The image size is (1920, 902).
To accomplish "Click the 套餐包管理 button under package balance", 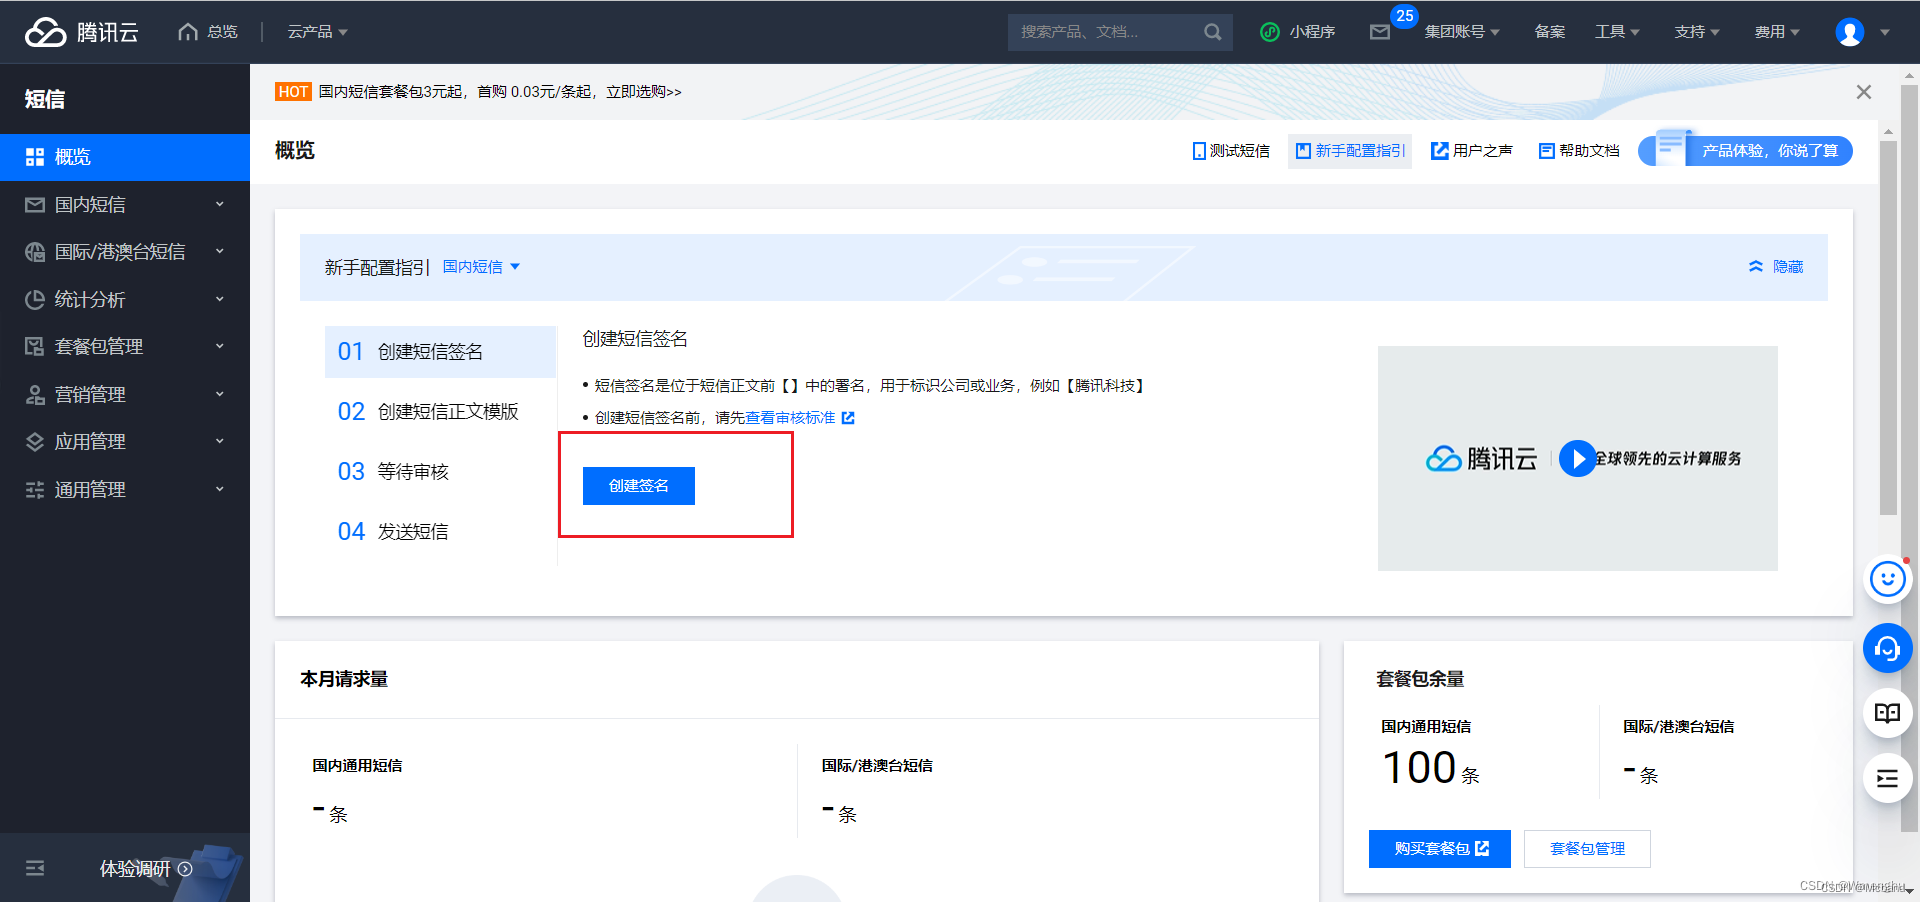I will coord(1587,849).
